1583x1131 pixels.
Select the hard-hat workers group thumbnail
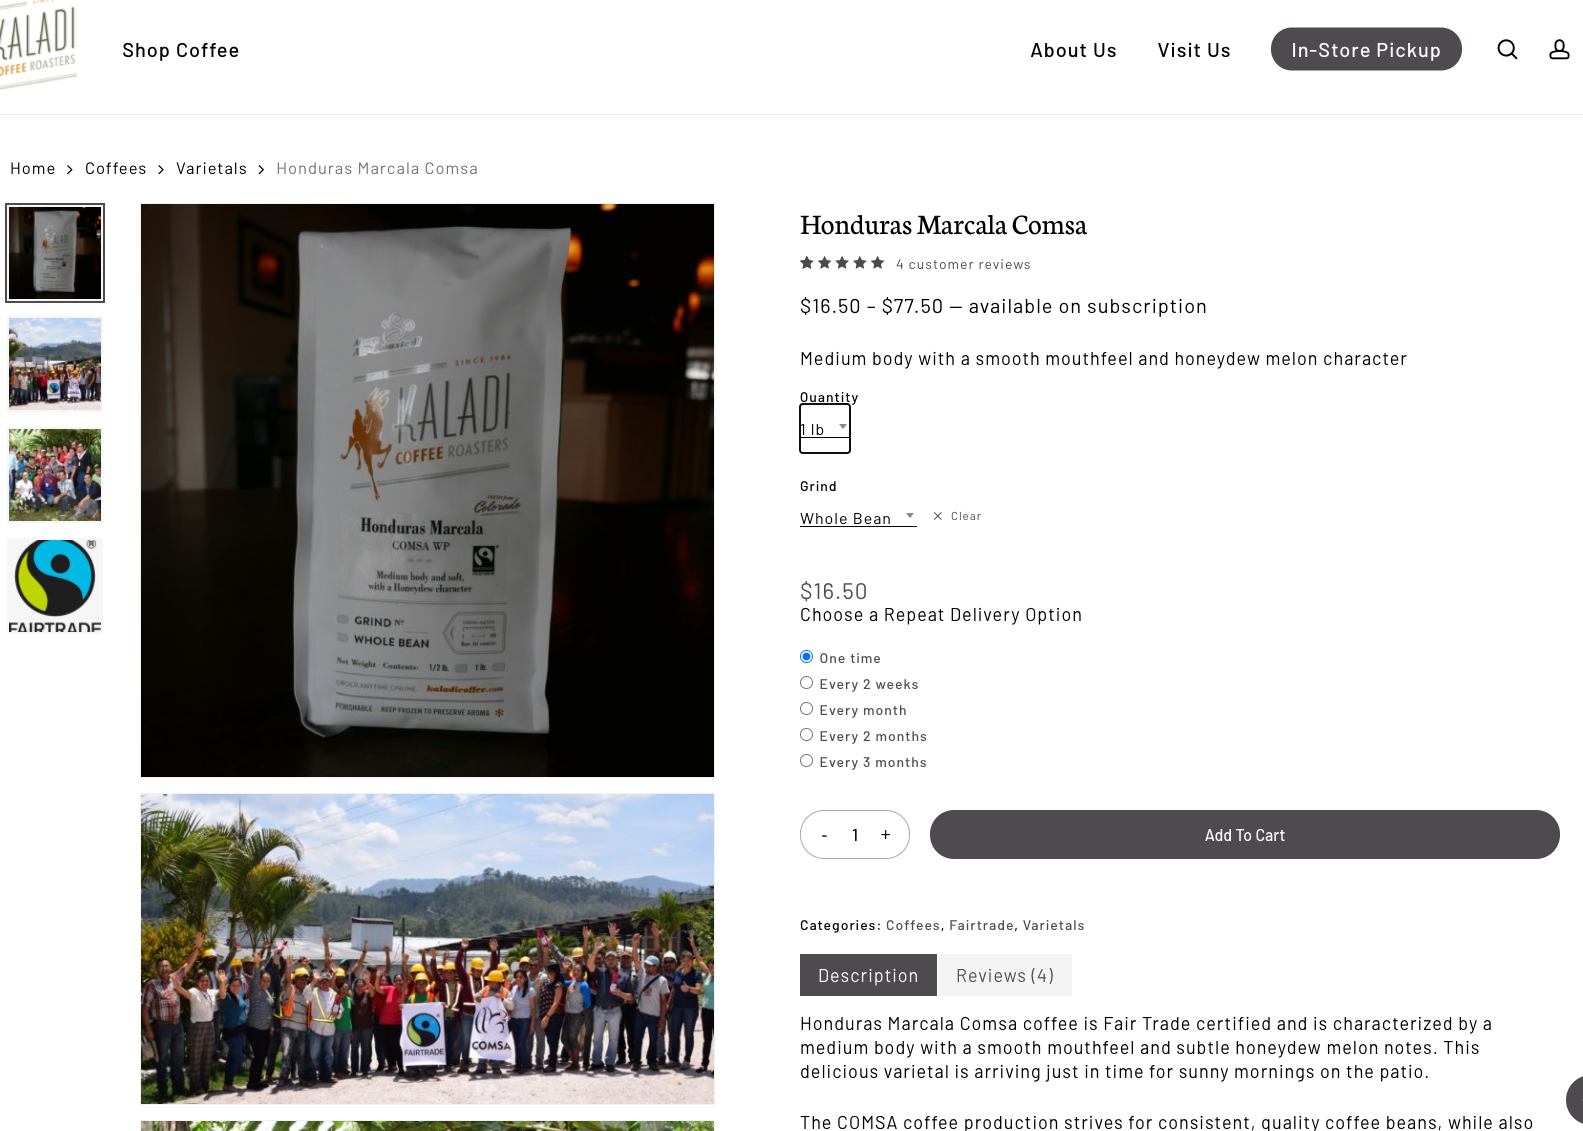55,364
